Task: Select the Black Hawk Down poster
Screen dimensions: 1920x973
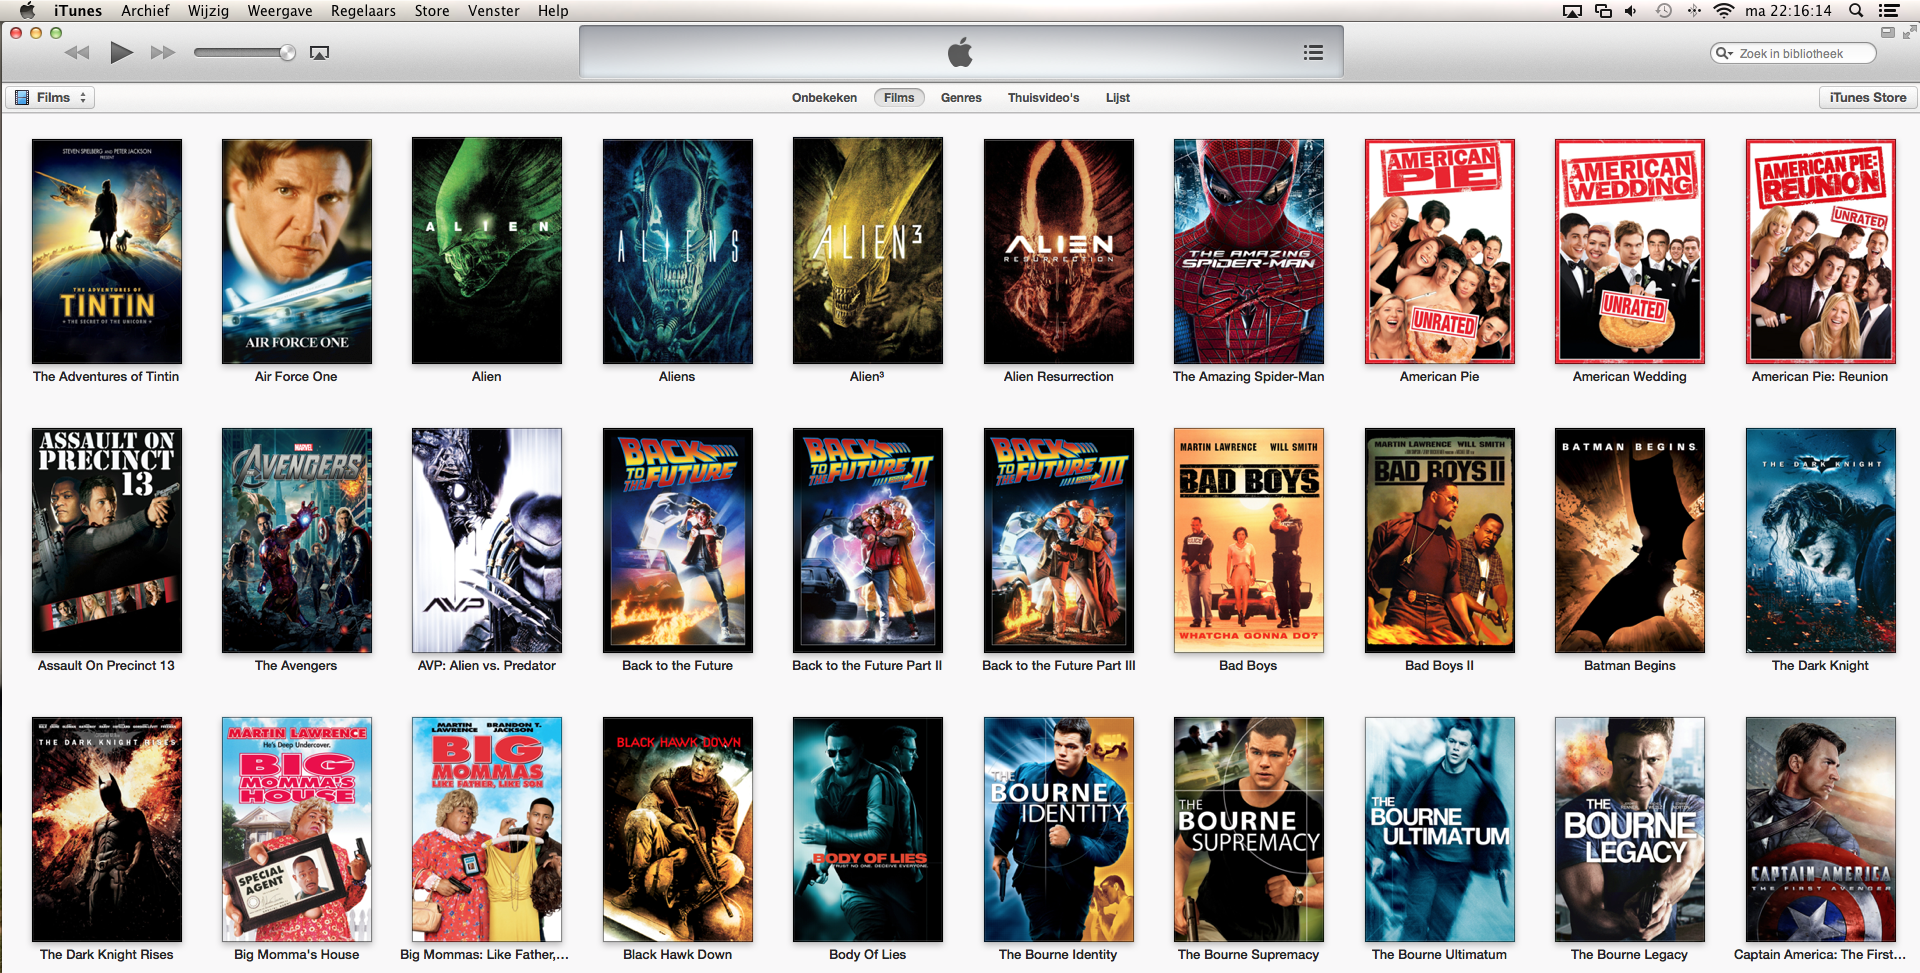Action: [x=678, y=829]
